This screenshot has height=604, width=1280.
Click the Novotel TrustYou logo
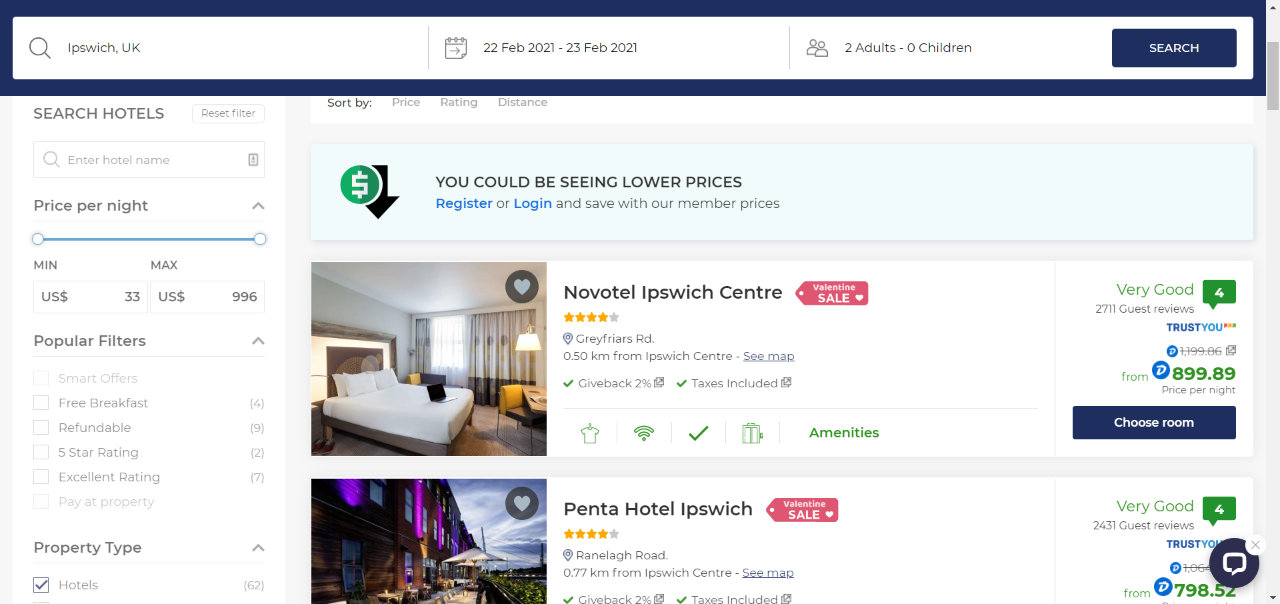click(1201, 327)
